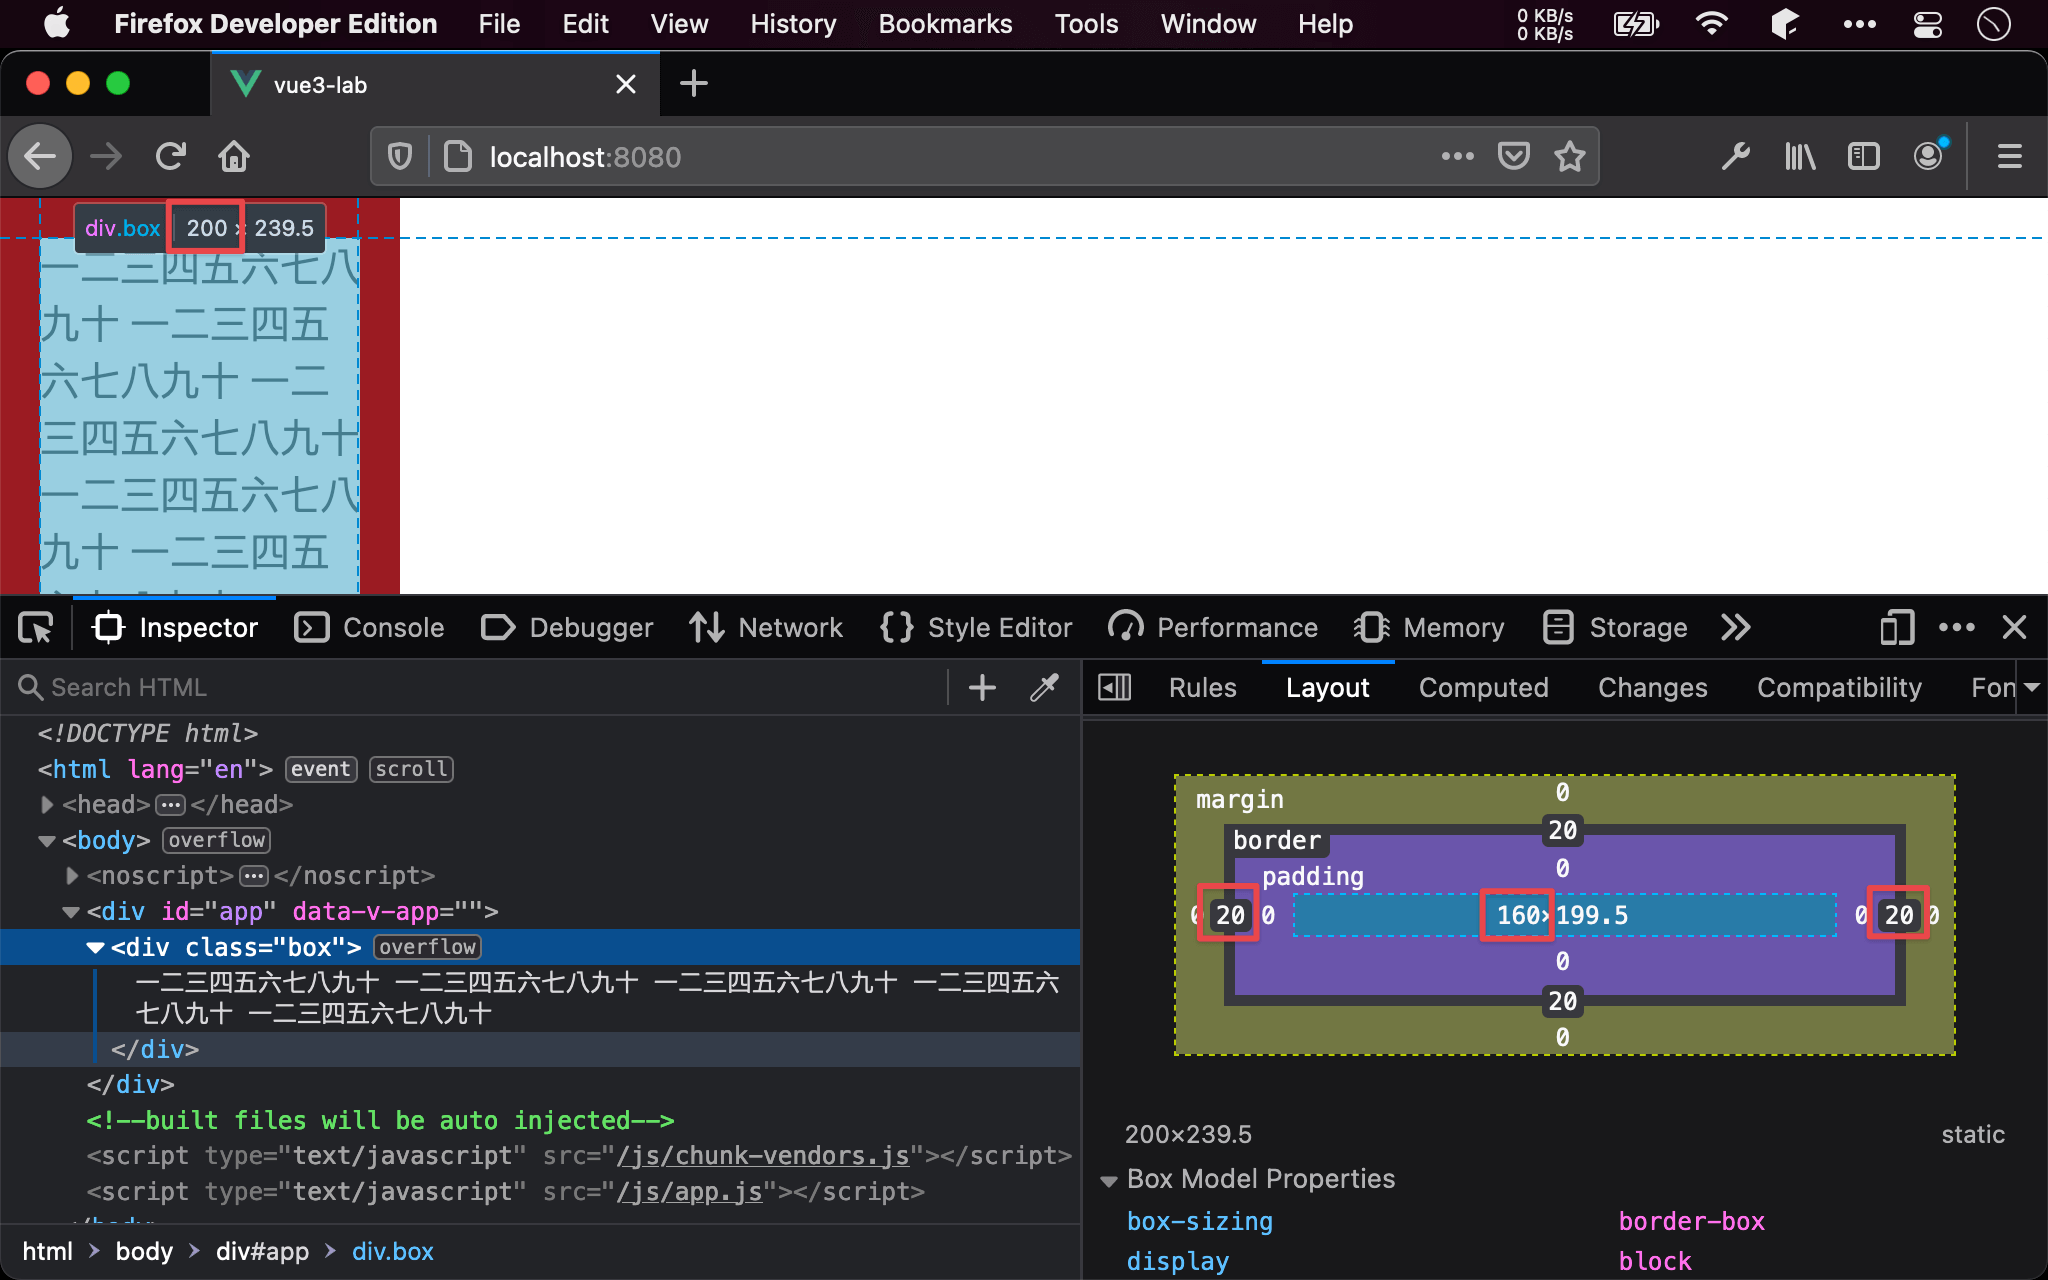The width and height of the screenshot is (2048, 1280).
Task: Open the Search HTML input field
Action: coord(485,686)
